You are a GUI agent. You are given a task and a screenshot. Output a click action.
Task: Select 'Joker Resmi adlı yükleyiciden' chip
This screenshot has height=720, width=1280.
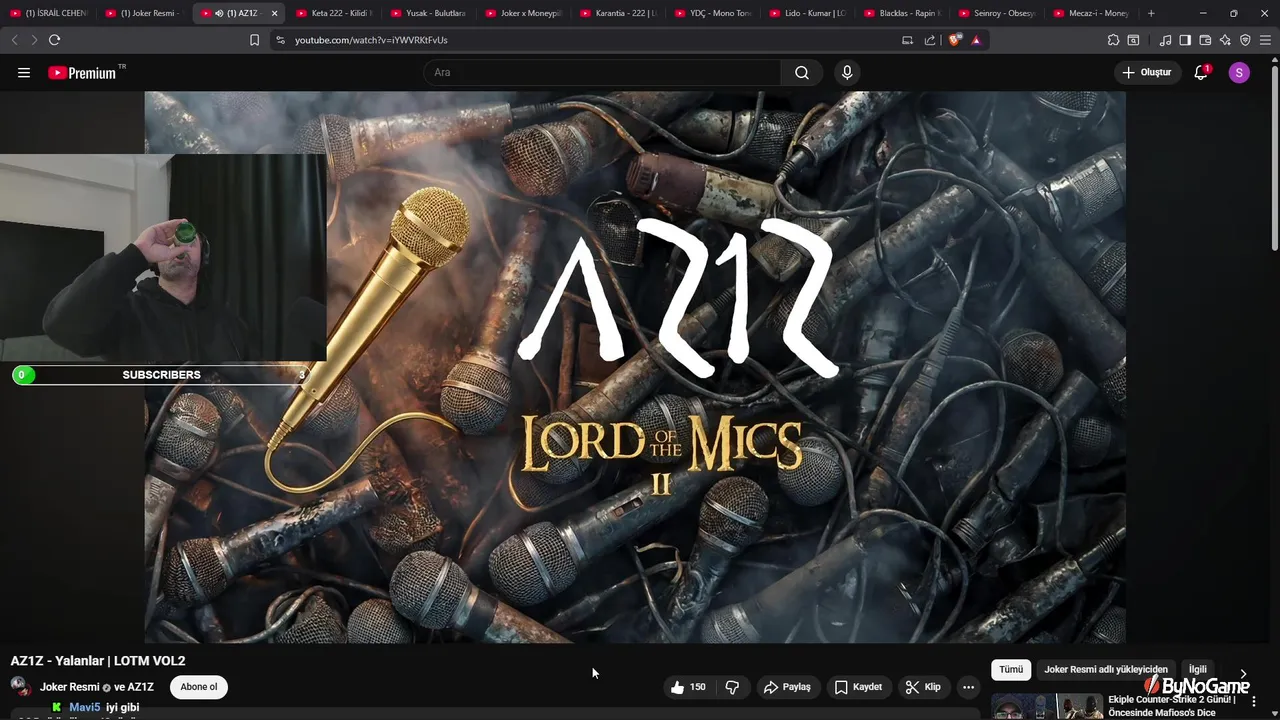(x=1106, y=670)
